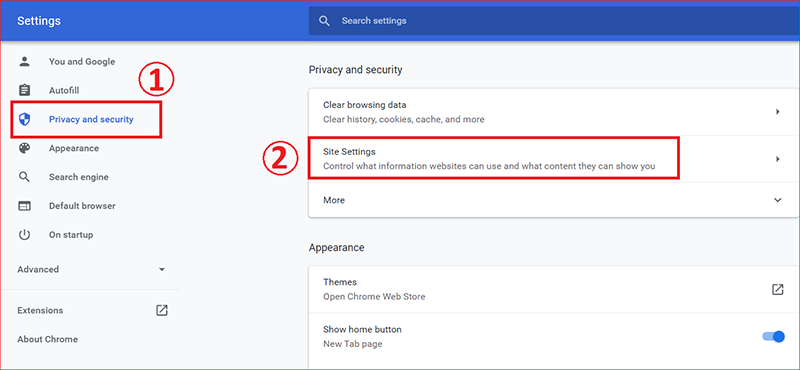The image size is (800, 370).
Task: Open Autofill settings in the sidebar
Action: point(64,90)
